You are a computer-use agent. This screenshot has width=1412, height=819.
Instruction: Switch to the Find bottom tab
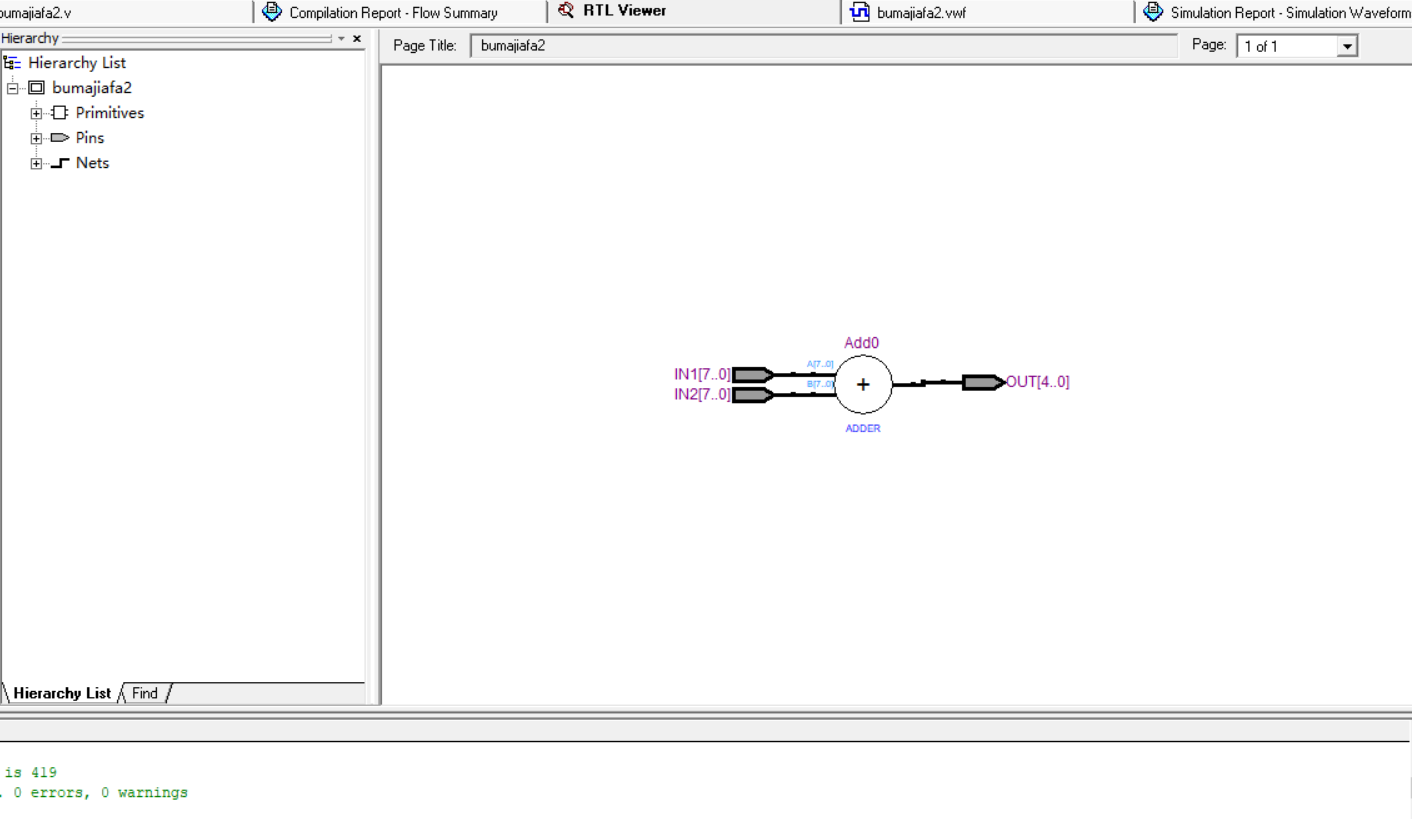click(x=145, y=693)
